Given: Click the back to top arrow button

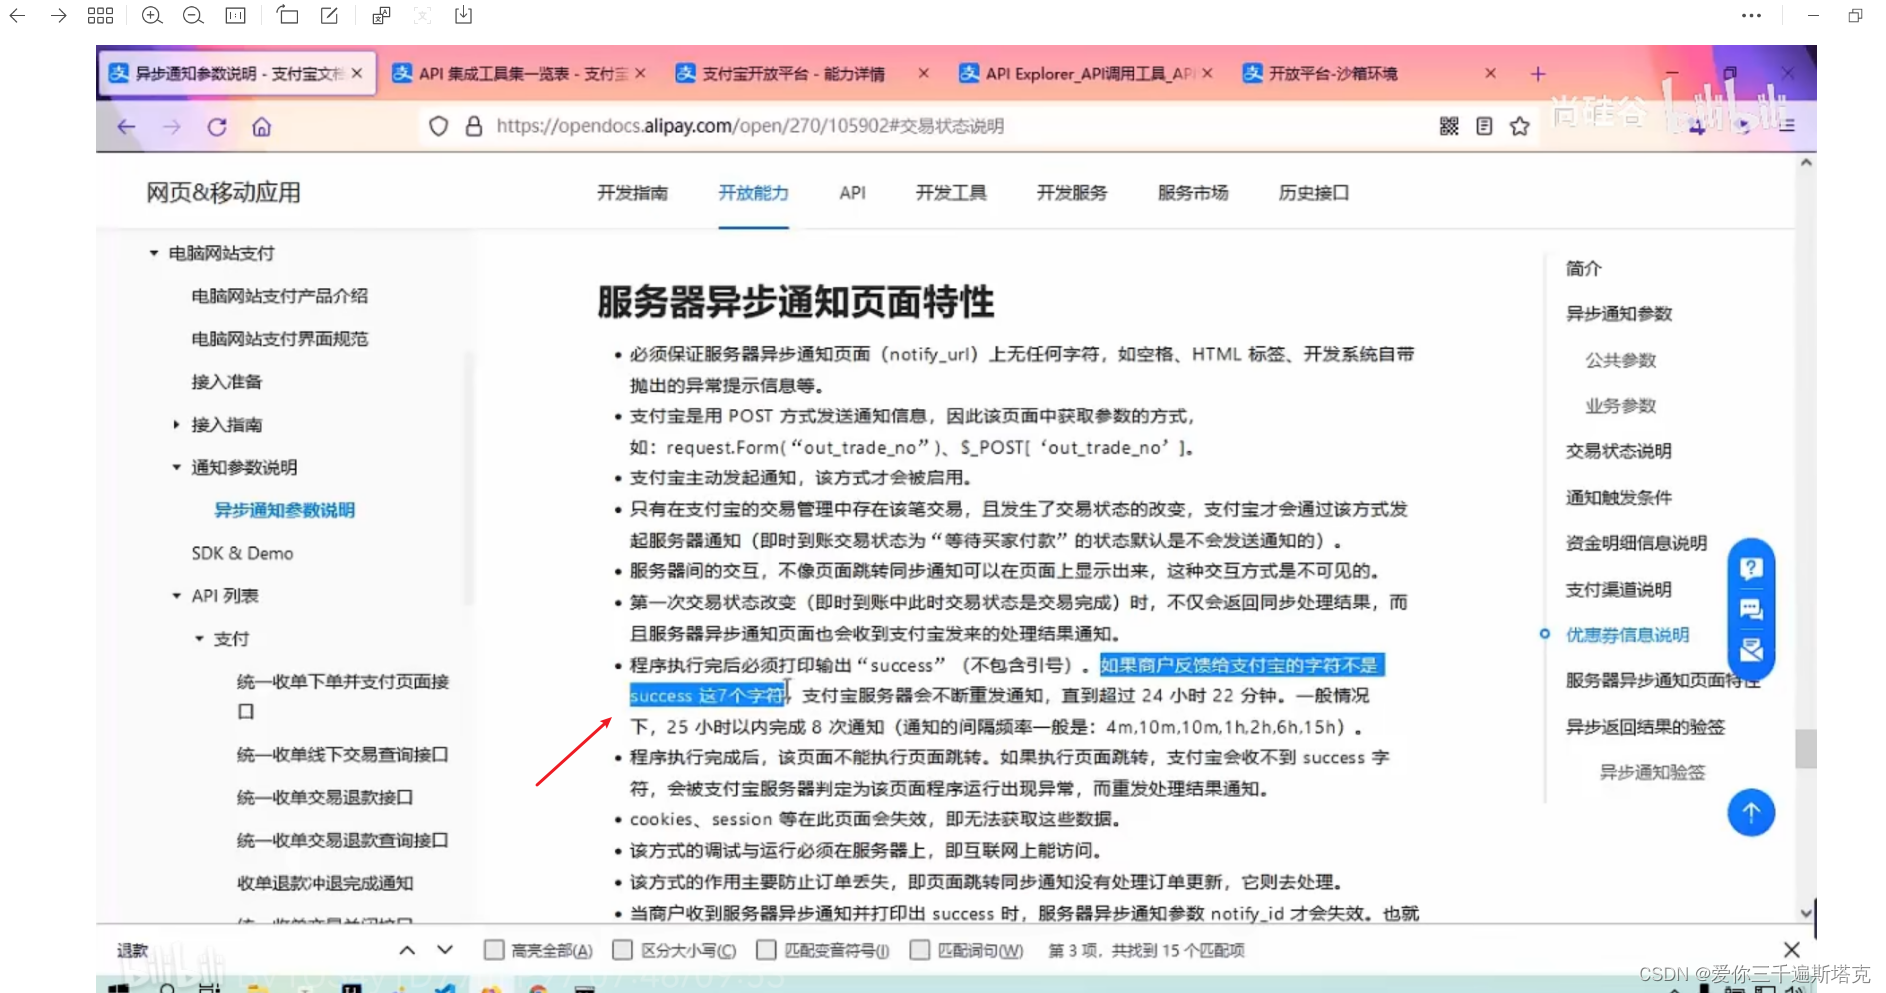Looking at the screenshot, I should click(1751, 813).
